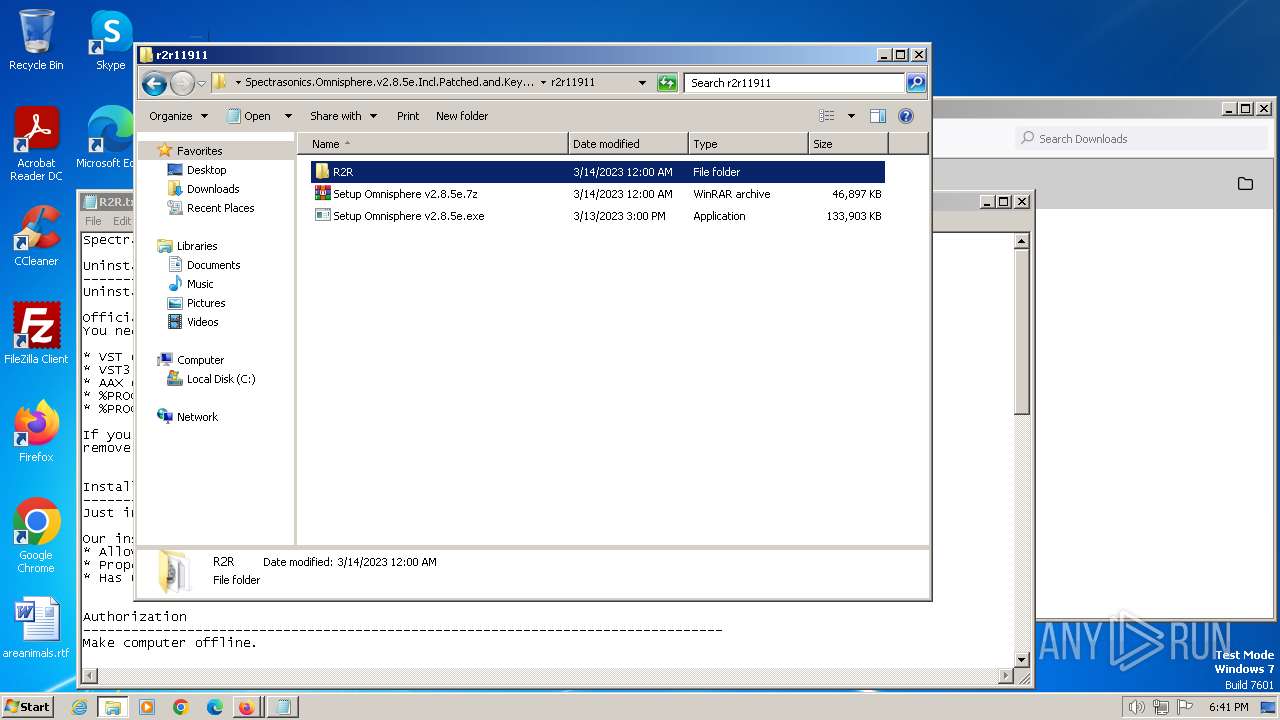The height and width of the screenshot is (720, 1280).
Task: Change view with the views icon
Action: tap(827, 116)
